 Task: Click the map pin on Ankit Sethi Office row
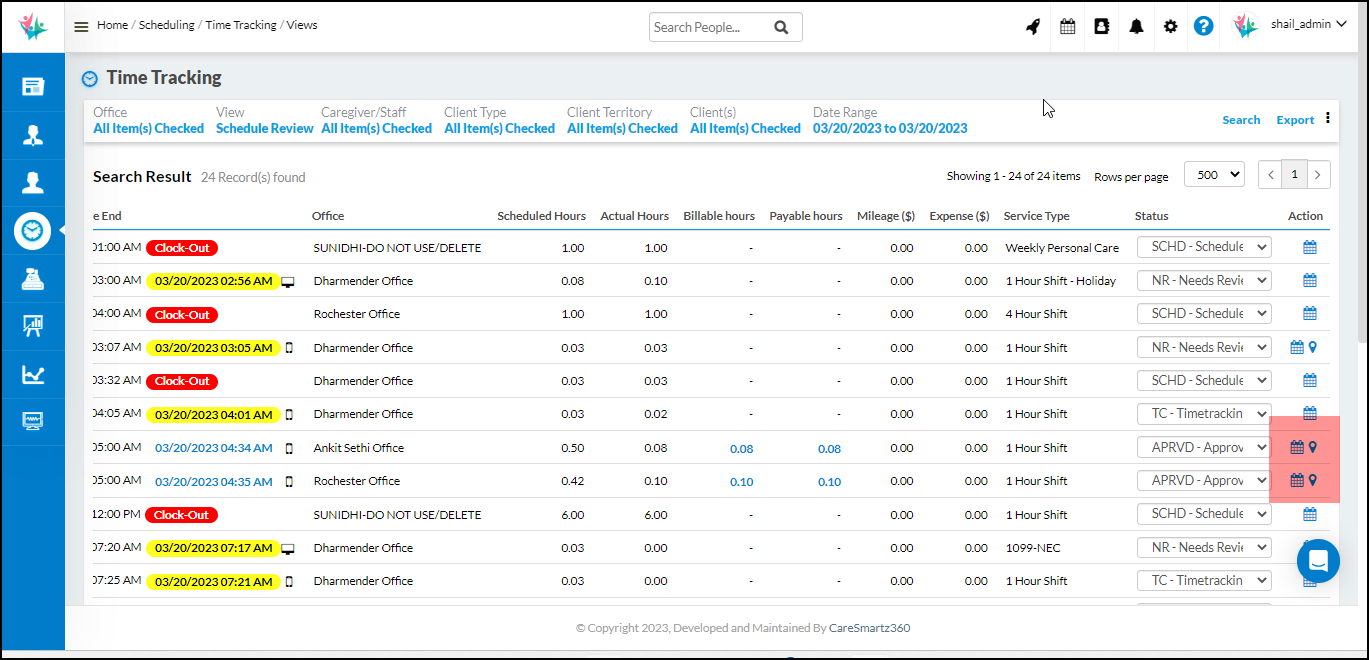(1313, 448)
